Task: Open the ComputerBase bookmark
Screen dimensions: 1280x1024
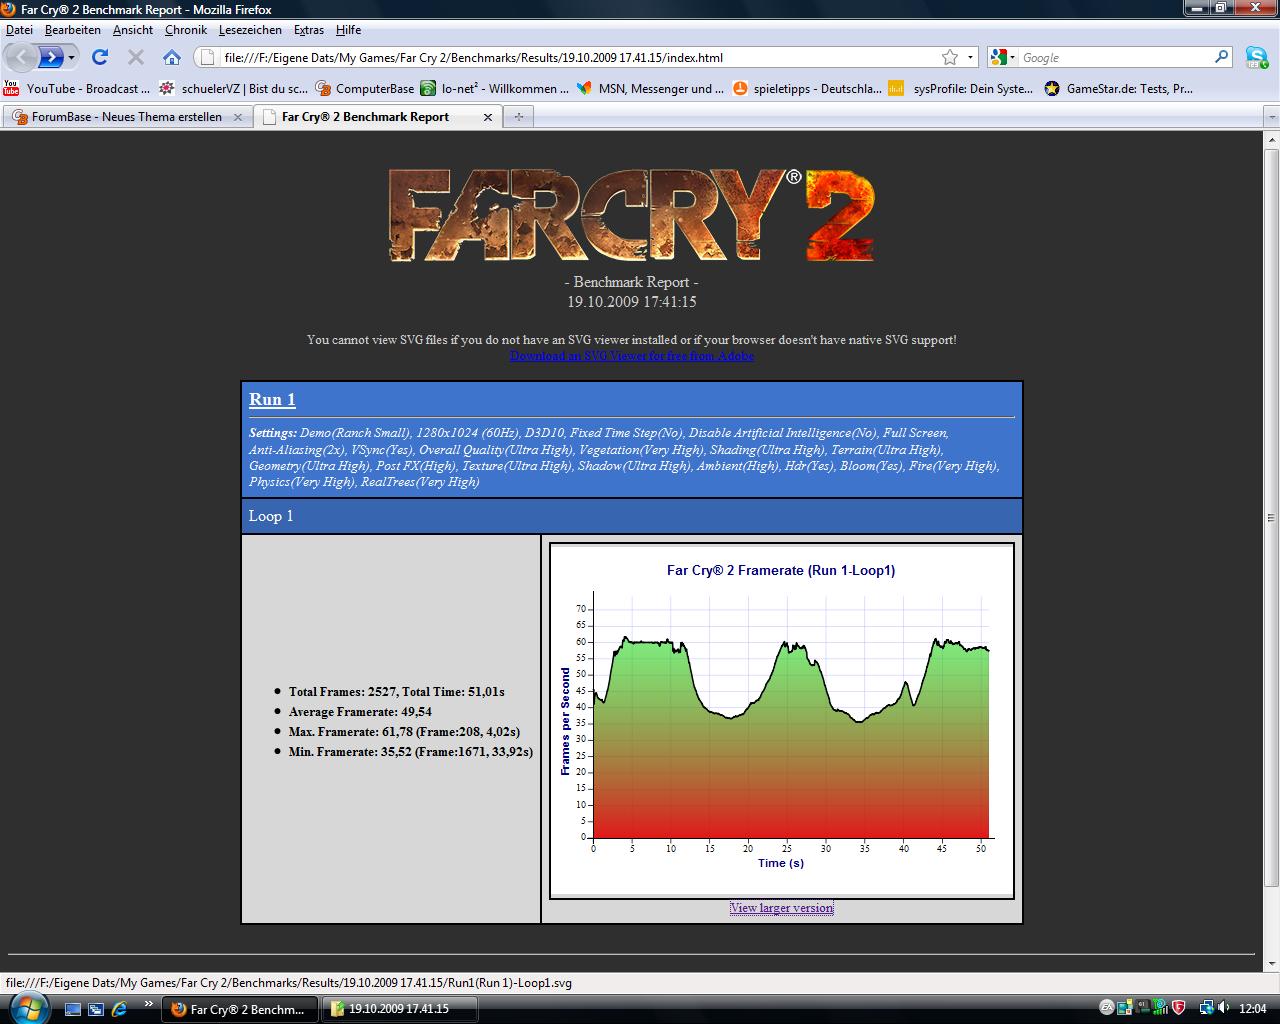Action: tap(365, 88)
